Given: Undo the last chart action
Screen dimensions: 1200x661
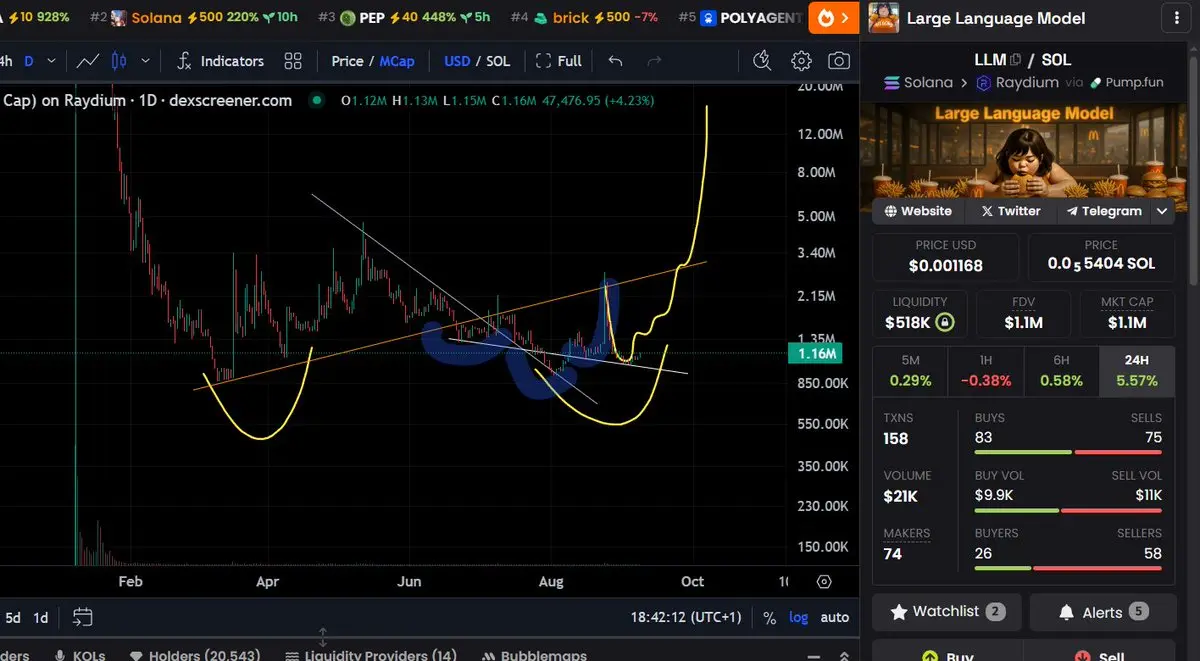Looking at the screenshot, I should click(615, 61).
